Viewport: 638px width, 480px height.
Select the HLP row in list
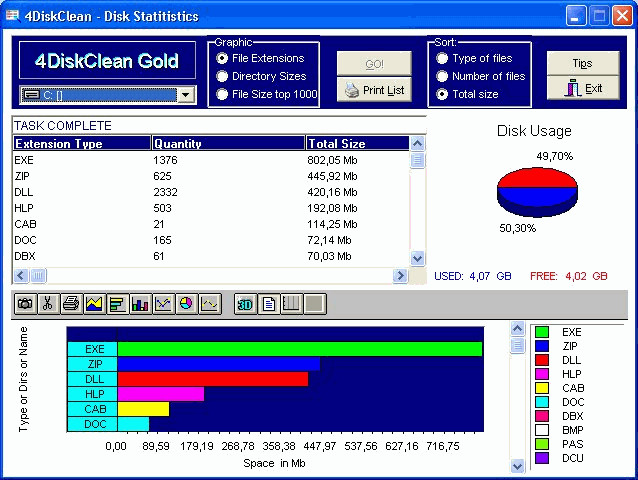coord(211,208)
